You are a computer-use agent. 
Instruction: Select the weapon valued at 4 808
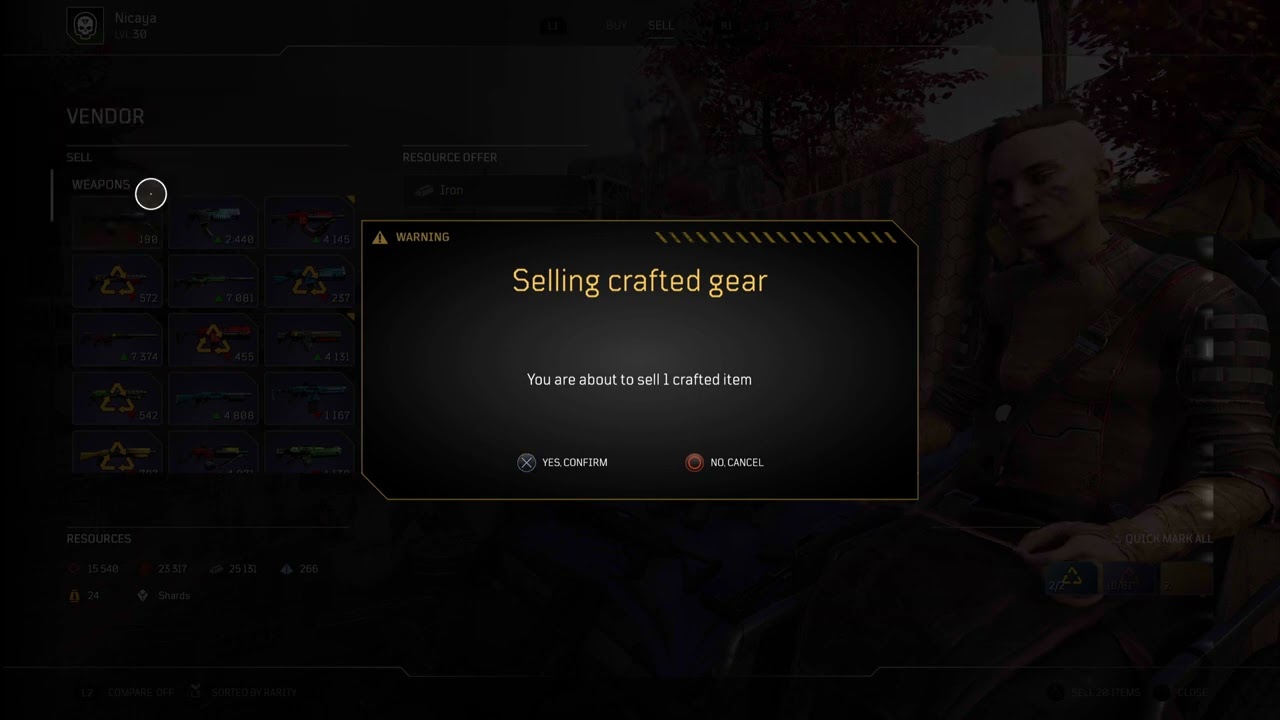click(212, 398)
